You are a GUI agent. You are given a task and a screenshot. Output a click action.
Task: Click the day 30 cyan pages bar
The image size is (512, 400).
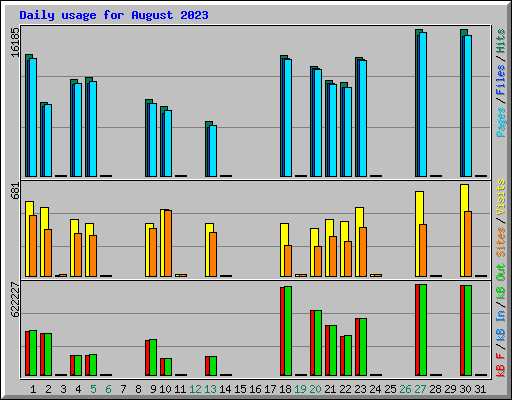click(468, 106)
